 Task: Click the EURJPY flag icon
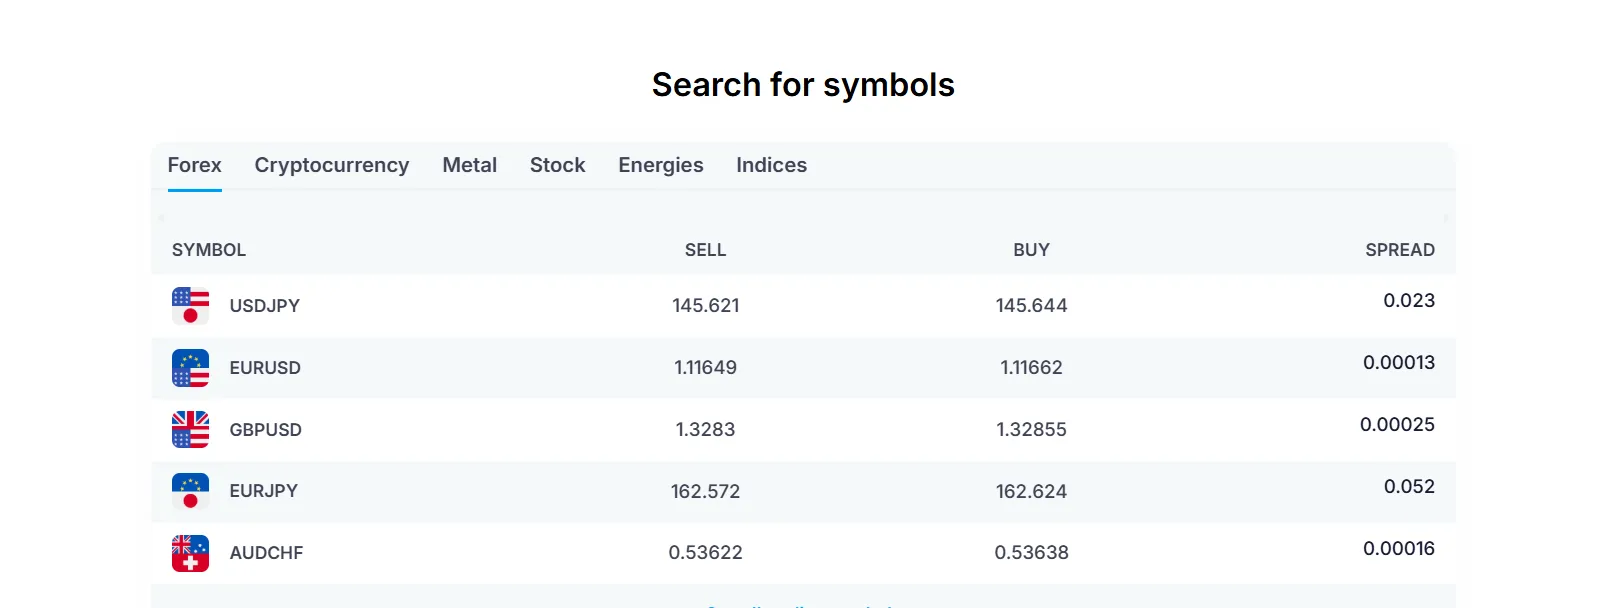click(190, 491)
